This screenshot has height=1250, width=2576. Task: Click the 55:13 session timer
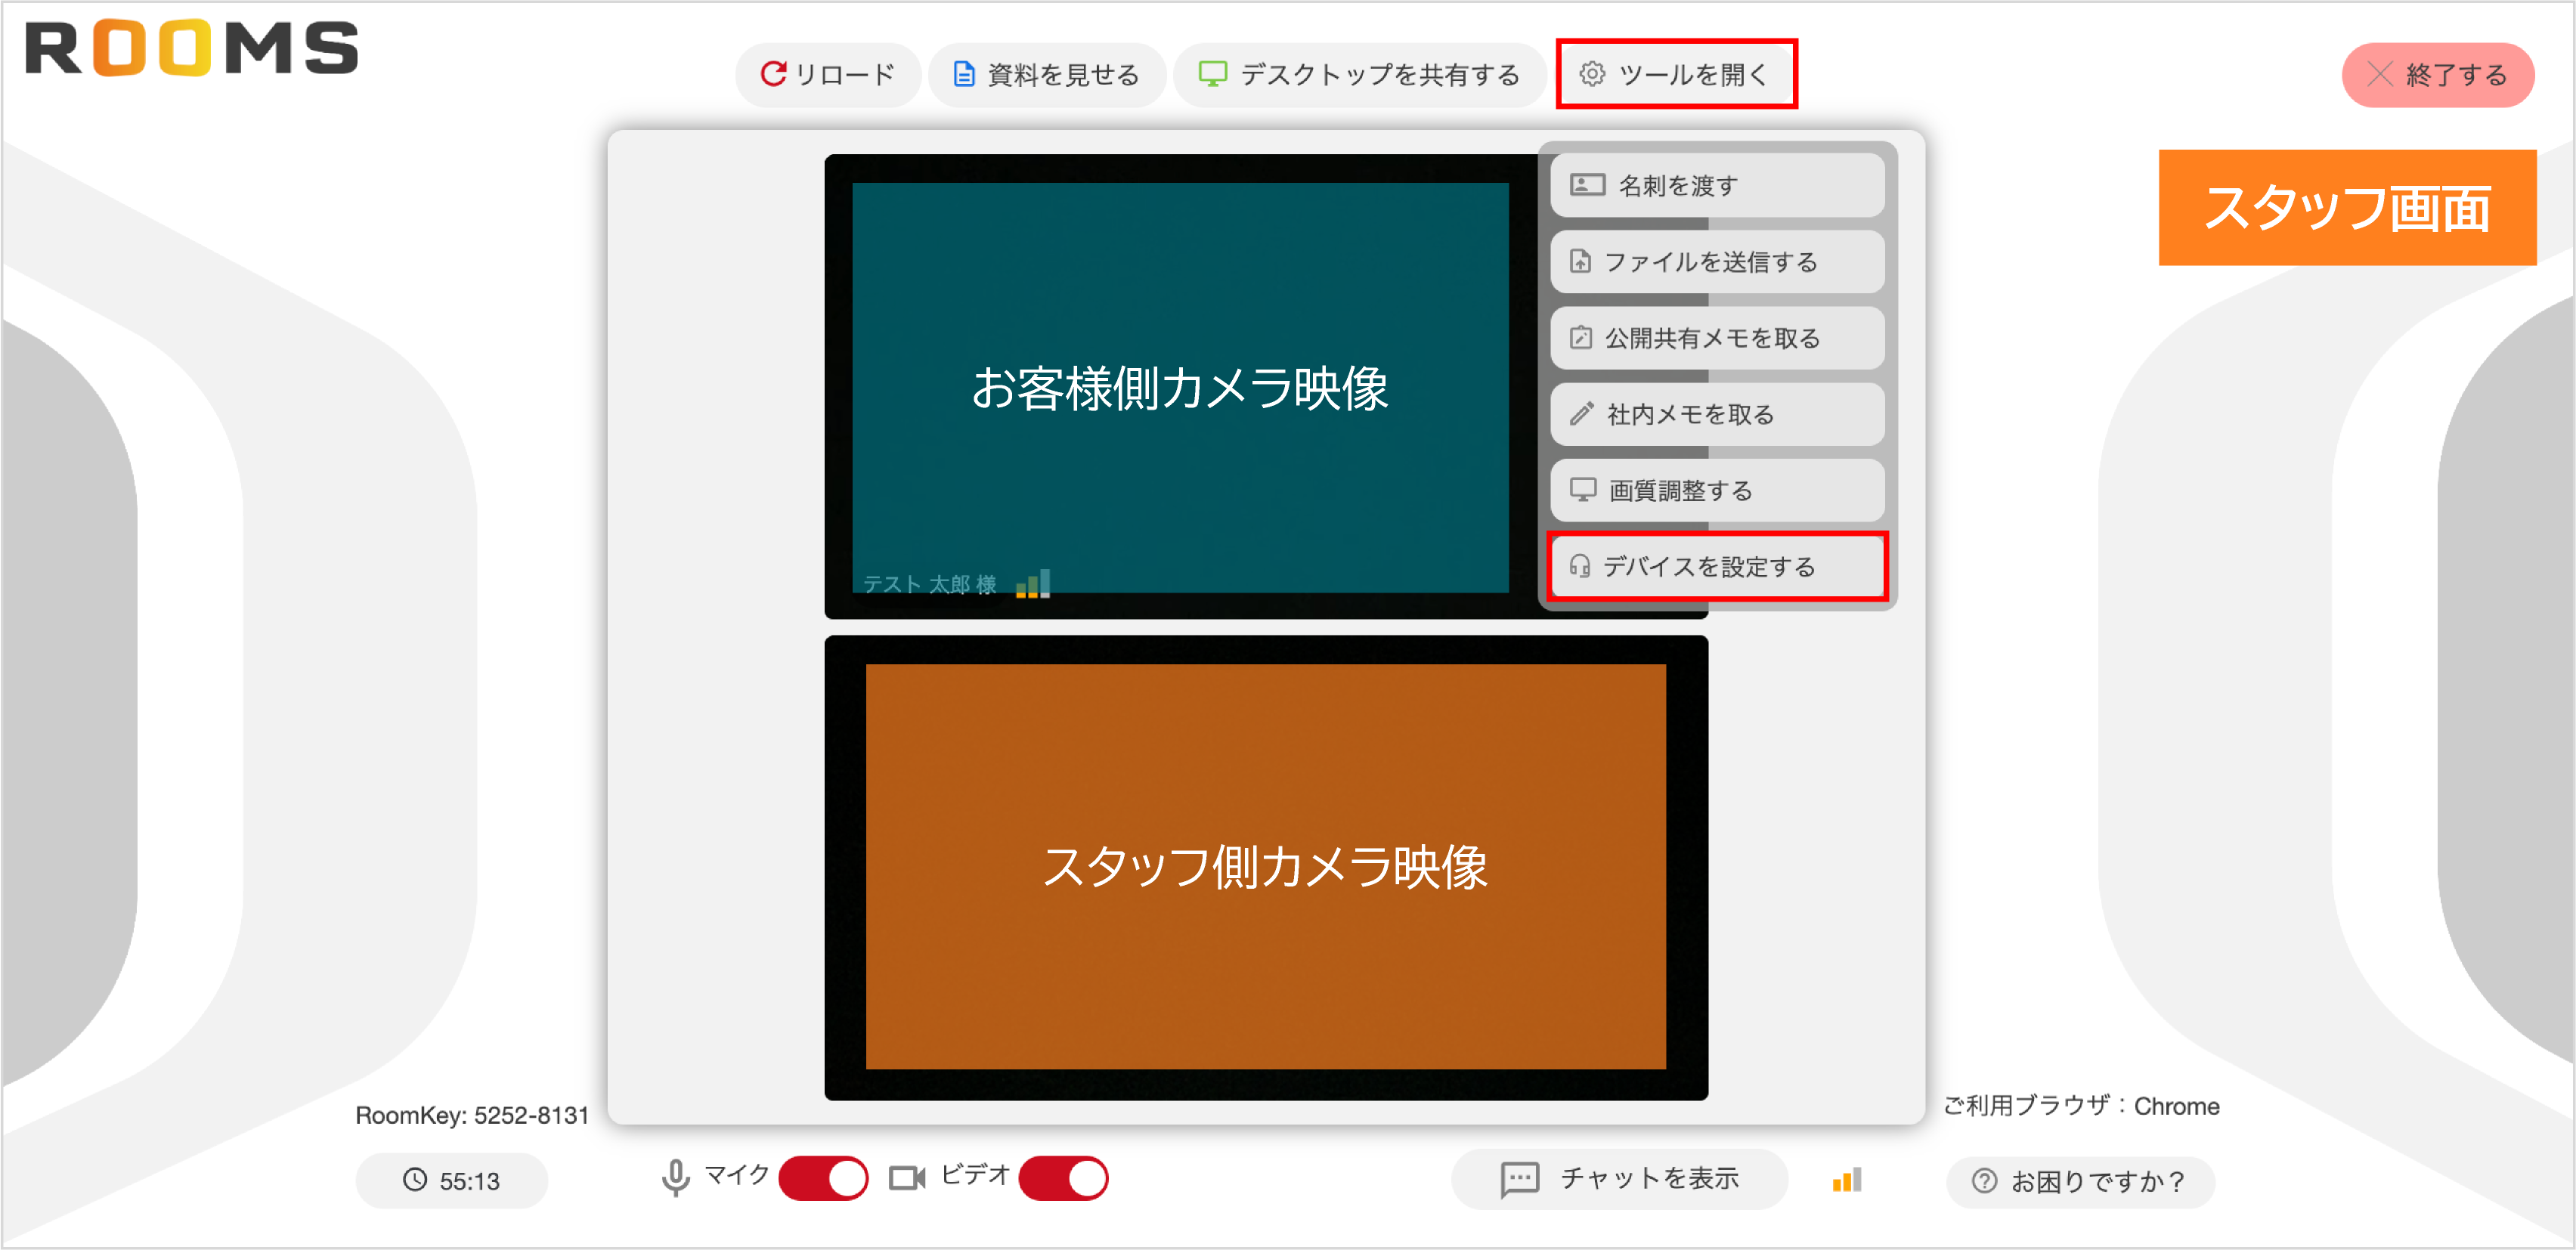coord(451,1180)
